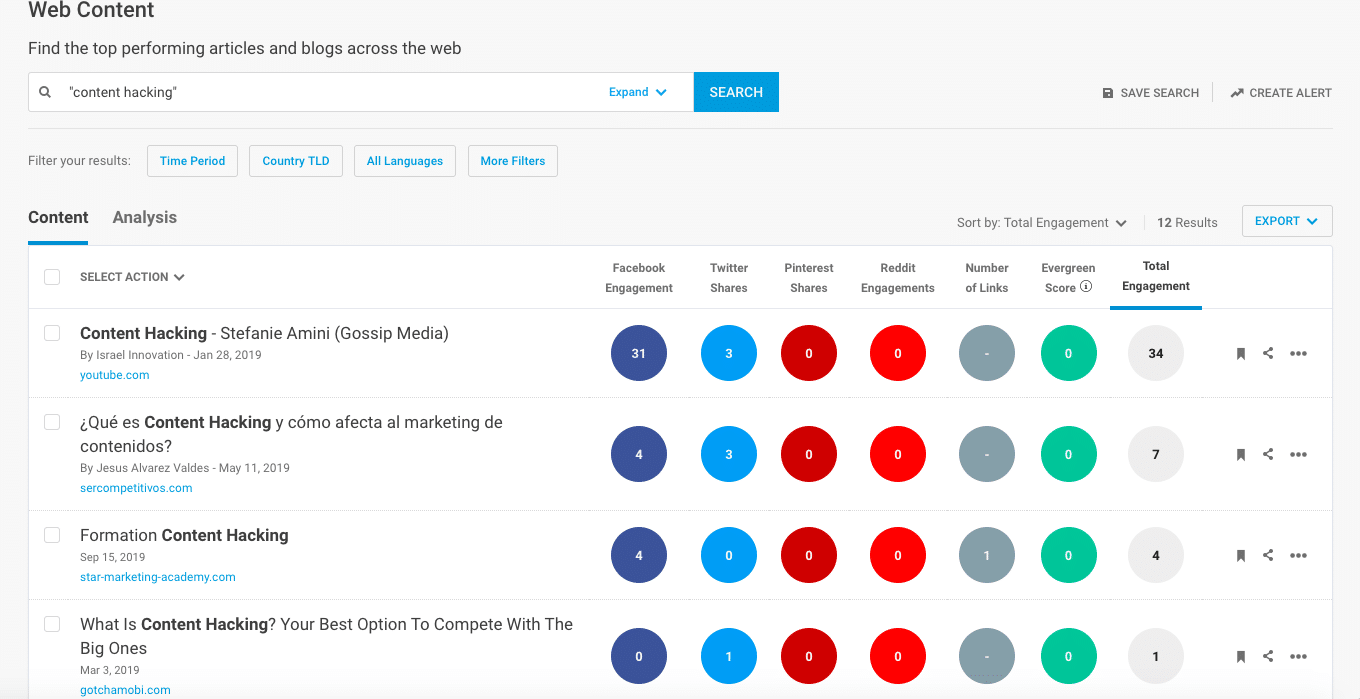Click the Create Alert trend icon
This screenshot has width=1360, height=699.
coord(1237,93)
